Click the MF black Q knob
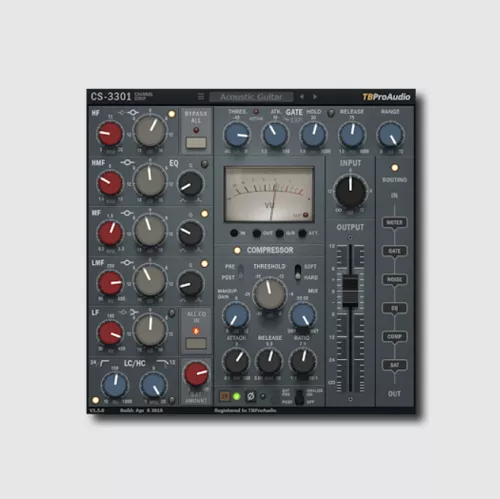Screen dimensions: 500x499 (190, 233)
